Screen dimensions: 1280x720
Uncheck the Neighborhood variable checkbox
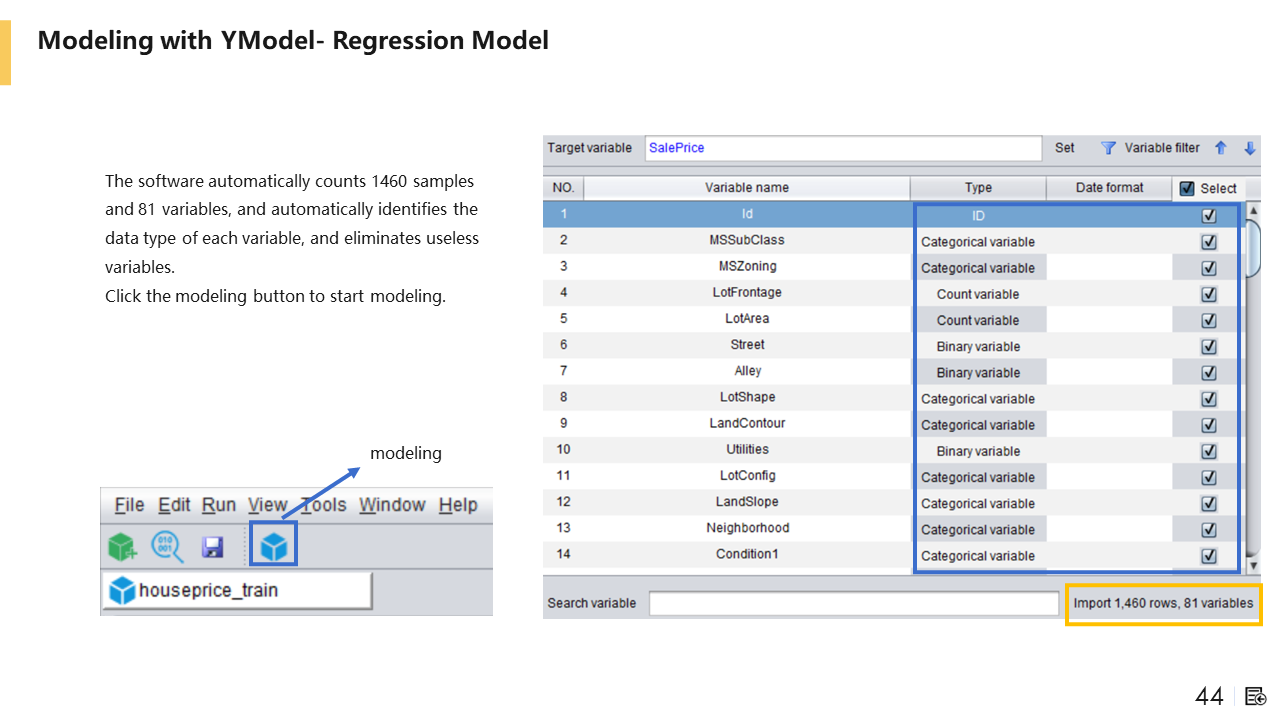click(1209, 530)
